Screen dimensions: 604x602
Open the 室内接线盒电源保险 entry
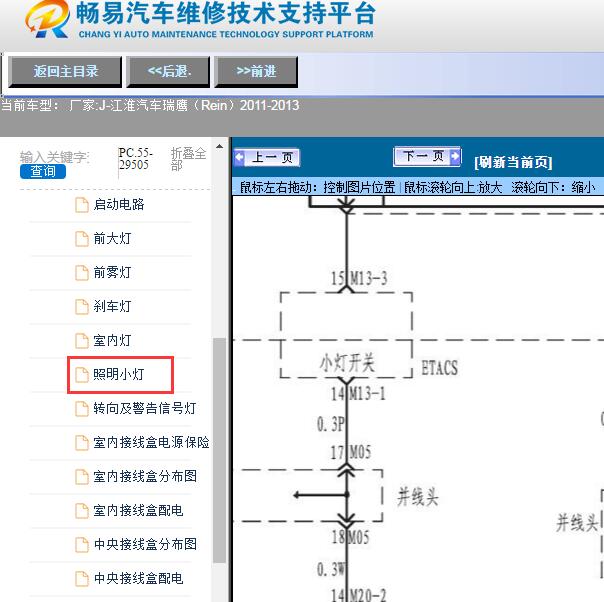pyautogui.click(x=151, y=442)
